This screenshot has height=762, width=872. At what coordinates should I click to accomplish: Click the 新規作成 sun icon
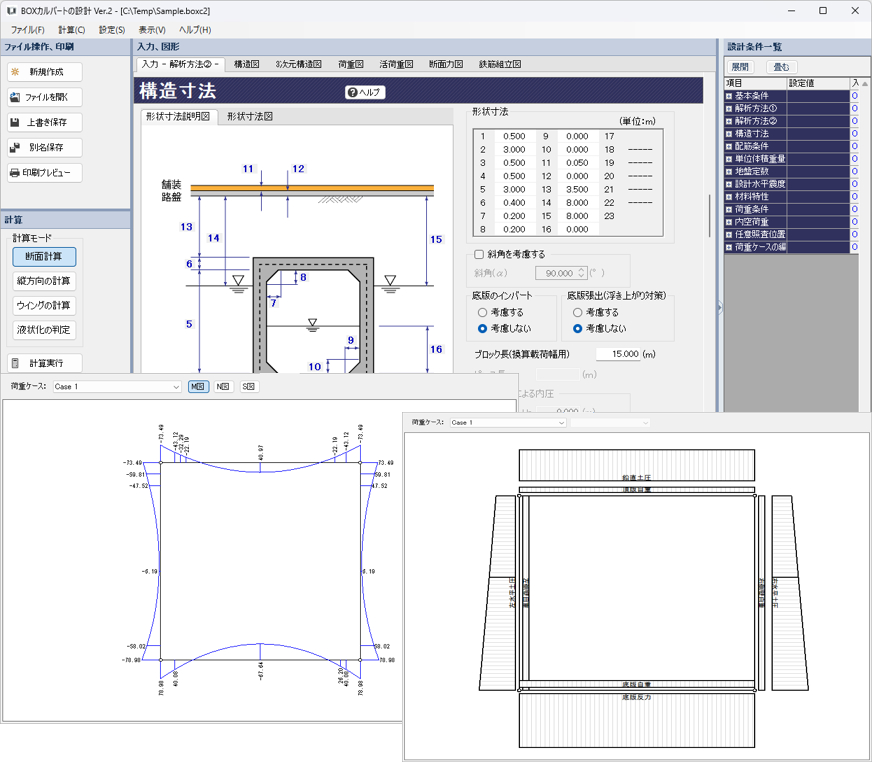[x=15, y=72]
